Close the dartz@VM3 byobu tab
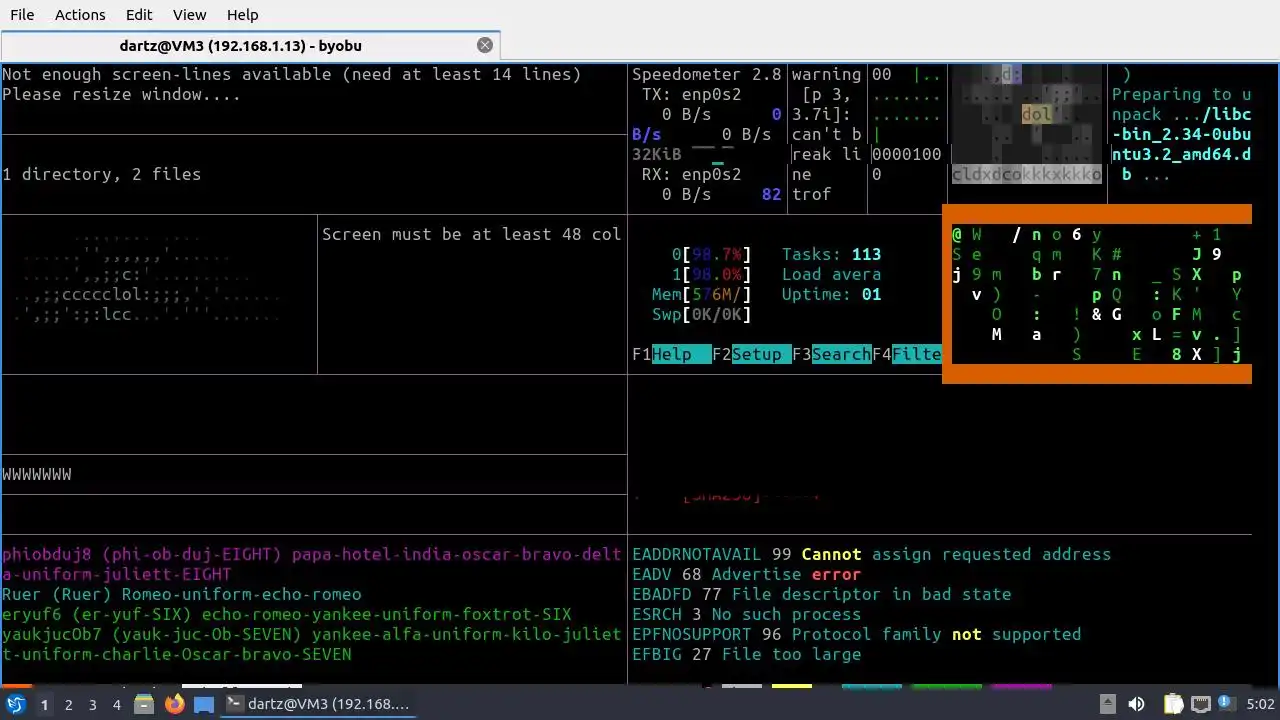The height and width of the screenshot is (720, 1280). pyautogui.click(x=485, y=46)
